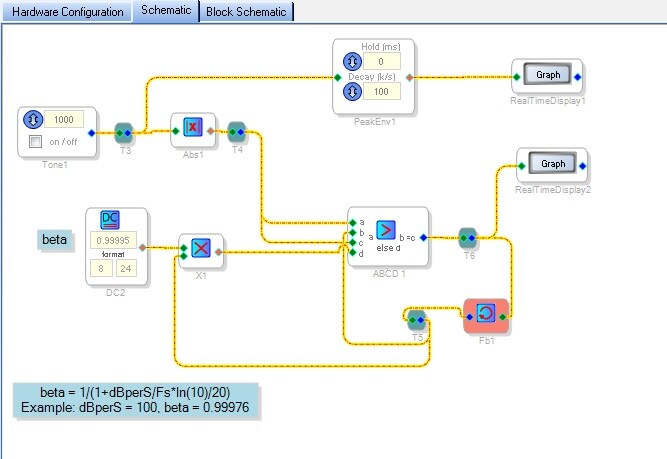
Task: Open the RealTimeDisplay1 Graph button
Action: (548, 74)
